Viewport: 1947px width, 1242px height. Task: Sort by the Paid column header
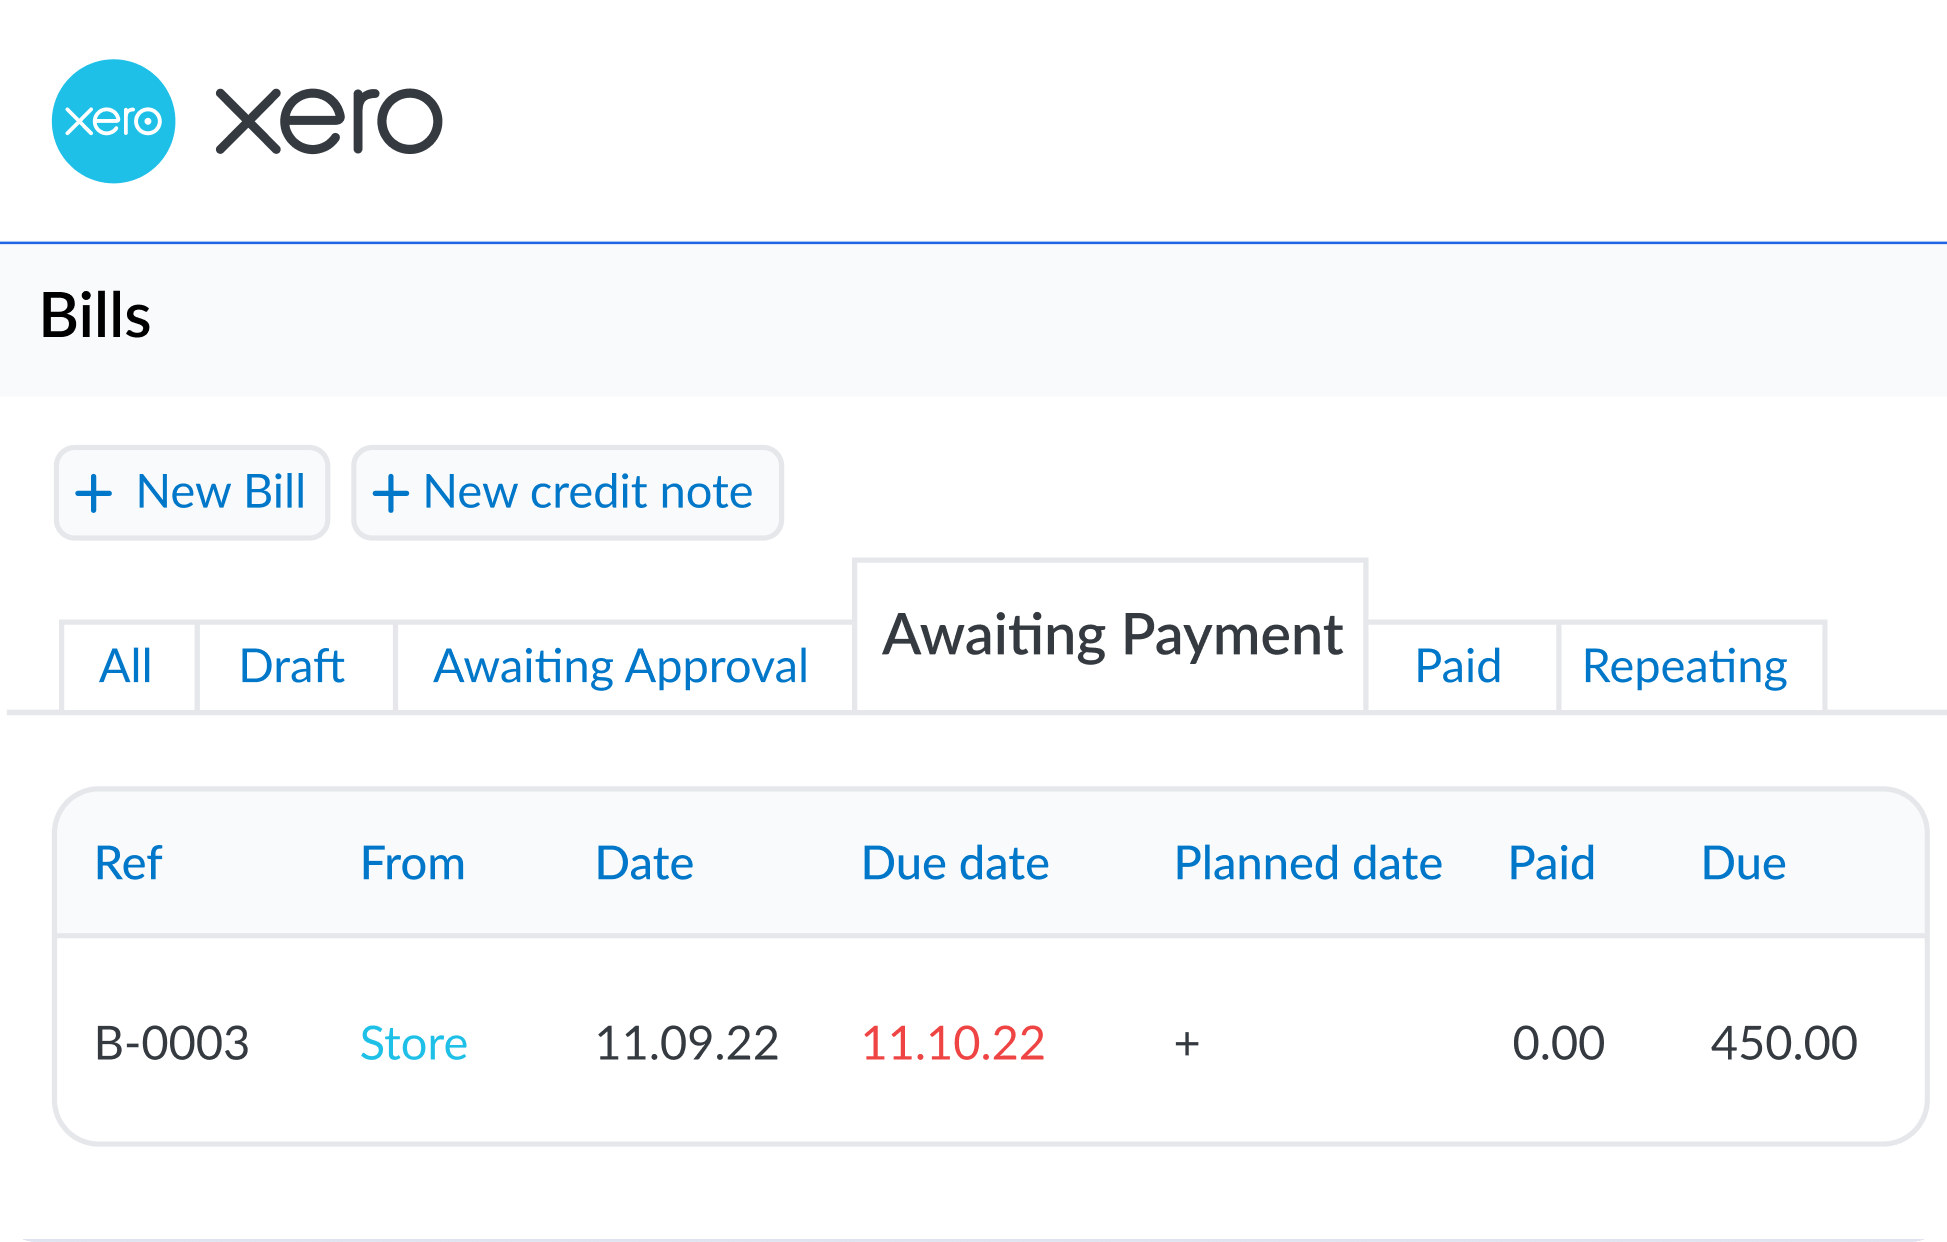pyautogui.click(x=1551, y=863)
